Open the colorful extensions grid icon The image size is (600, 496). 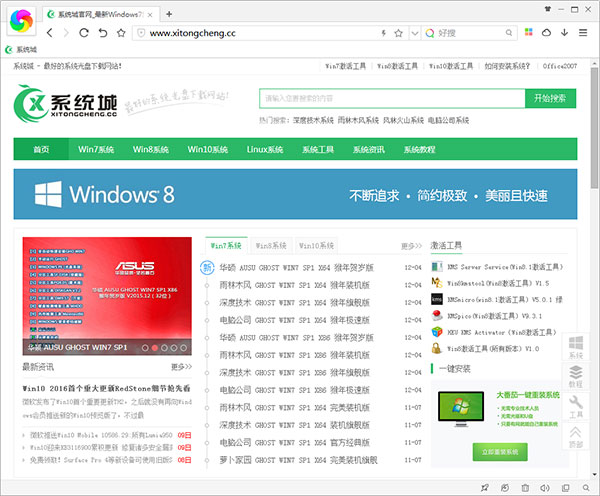tap(528, 33)
